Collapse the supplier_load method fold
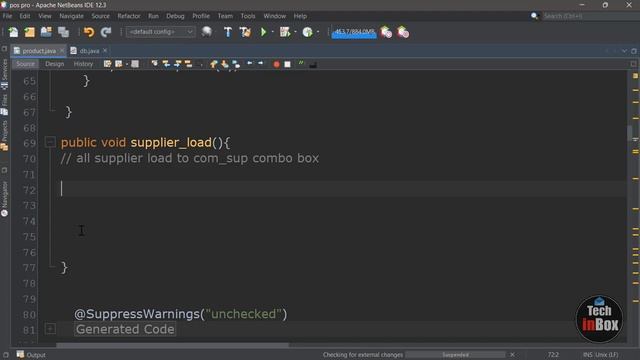Viewport: 640px width, 360px height. (x=50, y=142)
